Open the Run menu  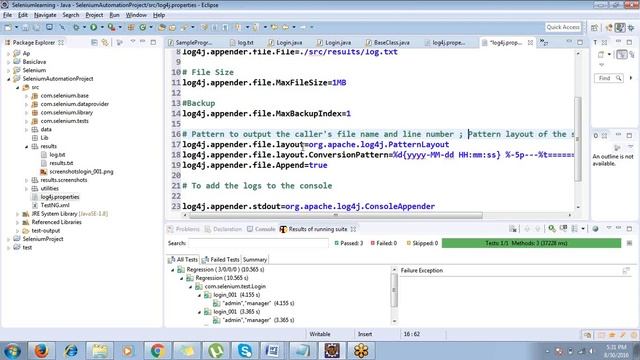click(x=114, y=15)
